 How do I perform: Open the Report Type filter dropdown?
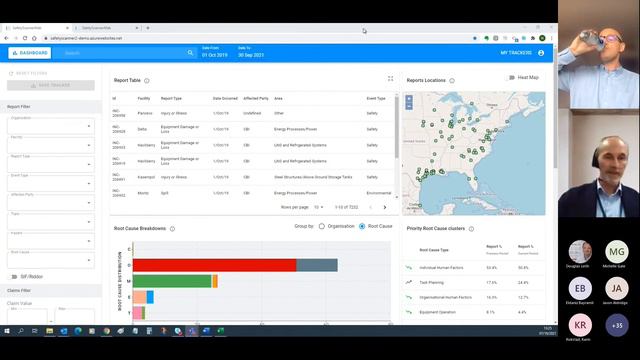(51, 164)
